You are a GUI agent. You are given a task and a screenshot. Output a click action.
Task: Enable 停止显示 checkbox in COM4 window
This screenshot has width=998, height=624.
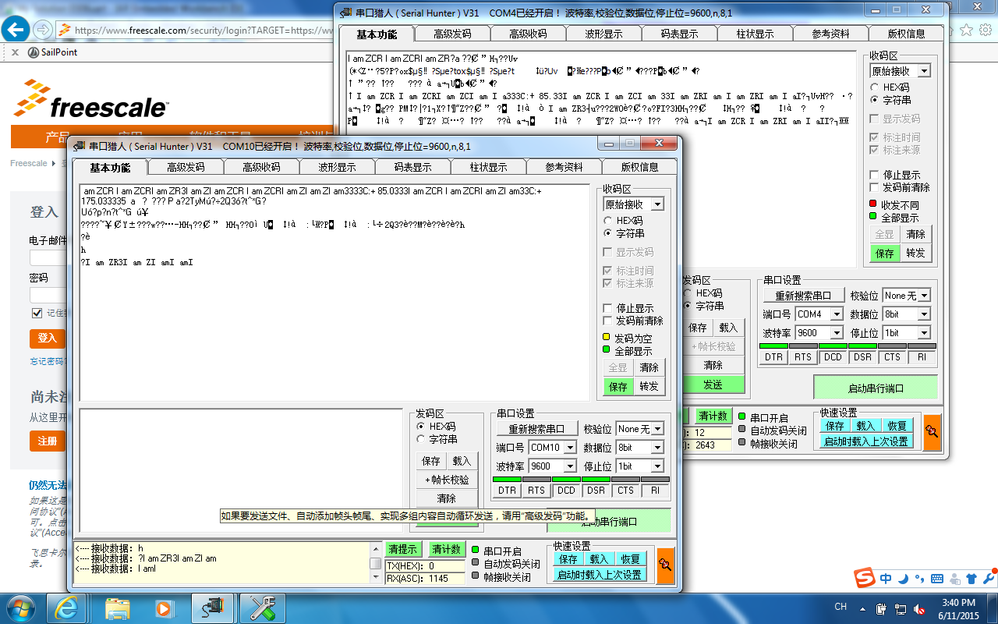pos(875,174)
